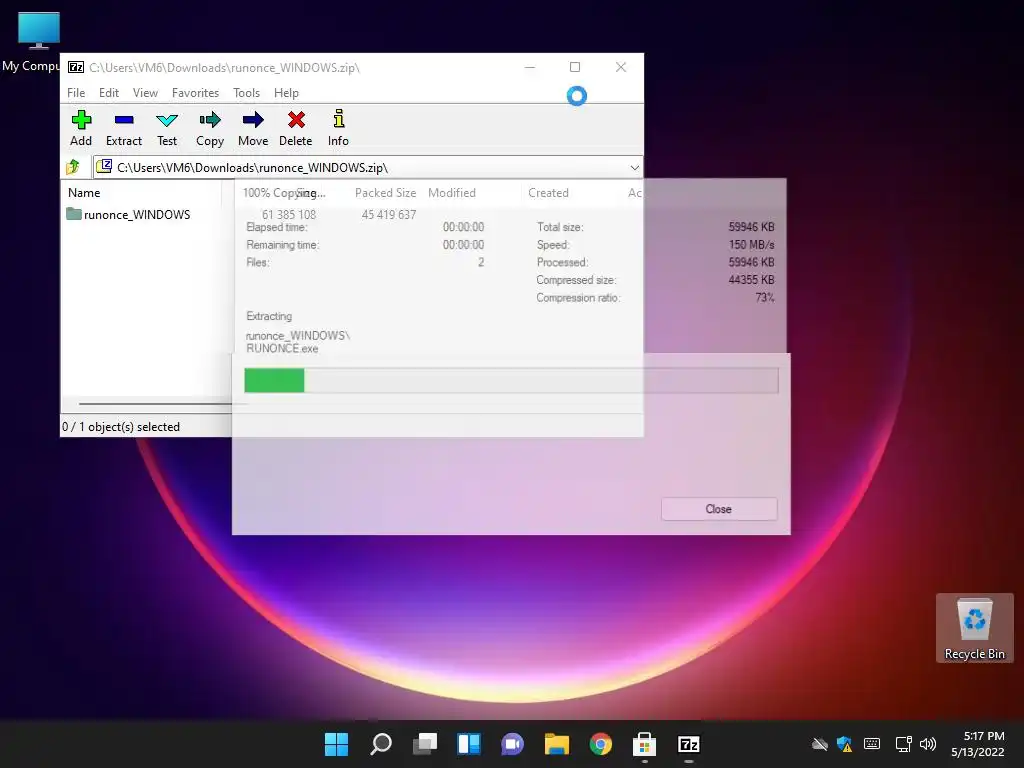Viewport: 1024px width, 768px height.
Task: Launch Google Chrome from taskbar
Action: pos(600,744)
